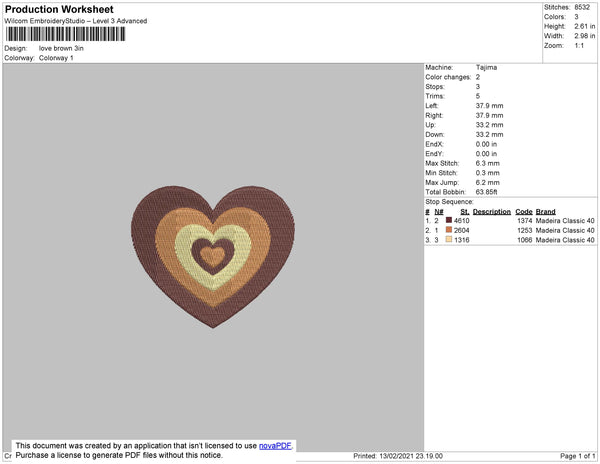Screen dimensions: 600x464
Task: Click the barcode under the worksheet title
Action: 65,34
